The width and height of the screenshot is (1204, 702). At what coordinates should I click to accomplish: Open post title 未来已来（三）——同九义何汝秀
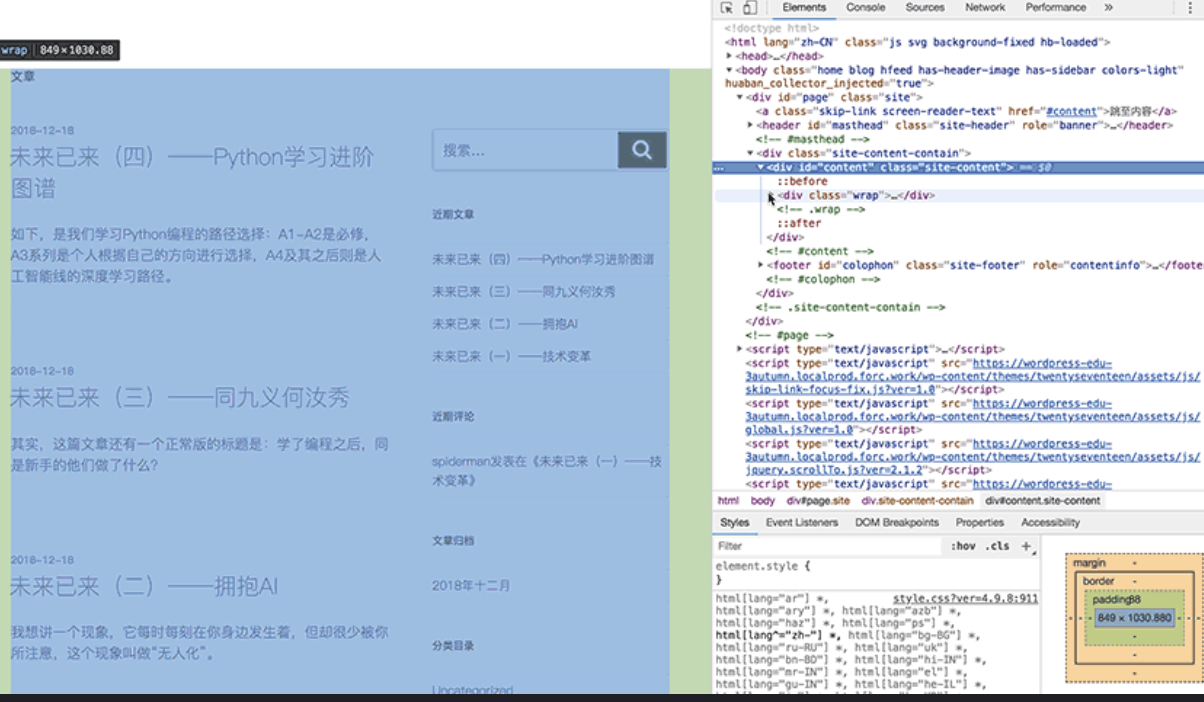point(180,397)
